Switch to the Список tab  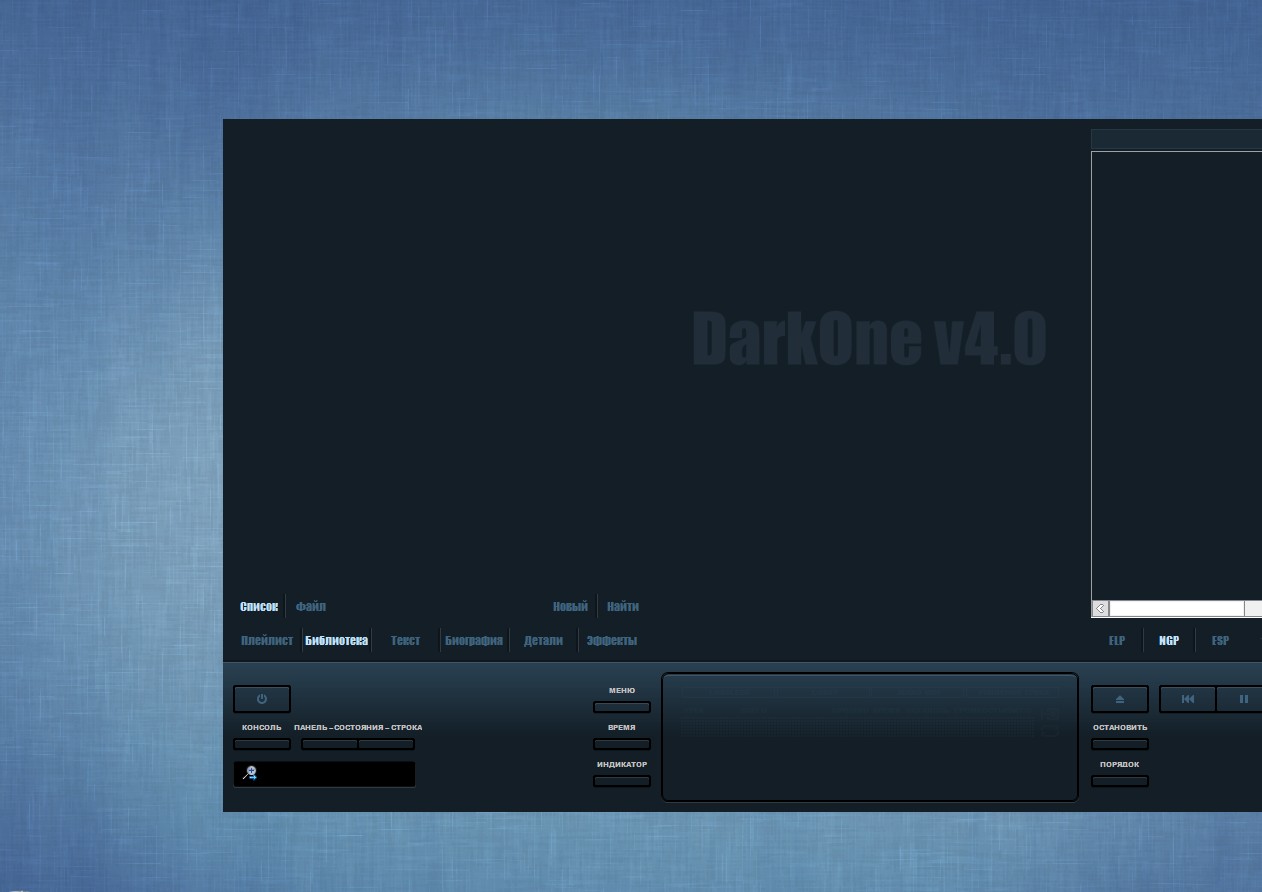coord(259,606)
